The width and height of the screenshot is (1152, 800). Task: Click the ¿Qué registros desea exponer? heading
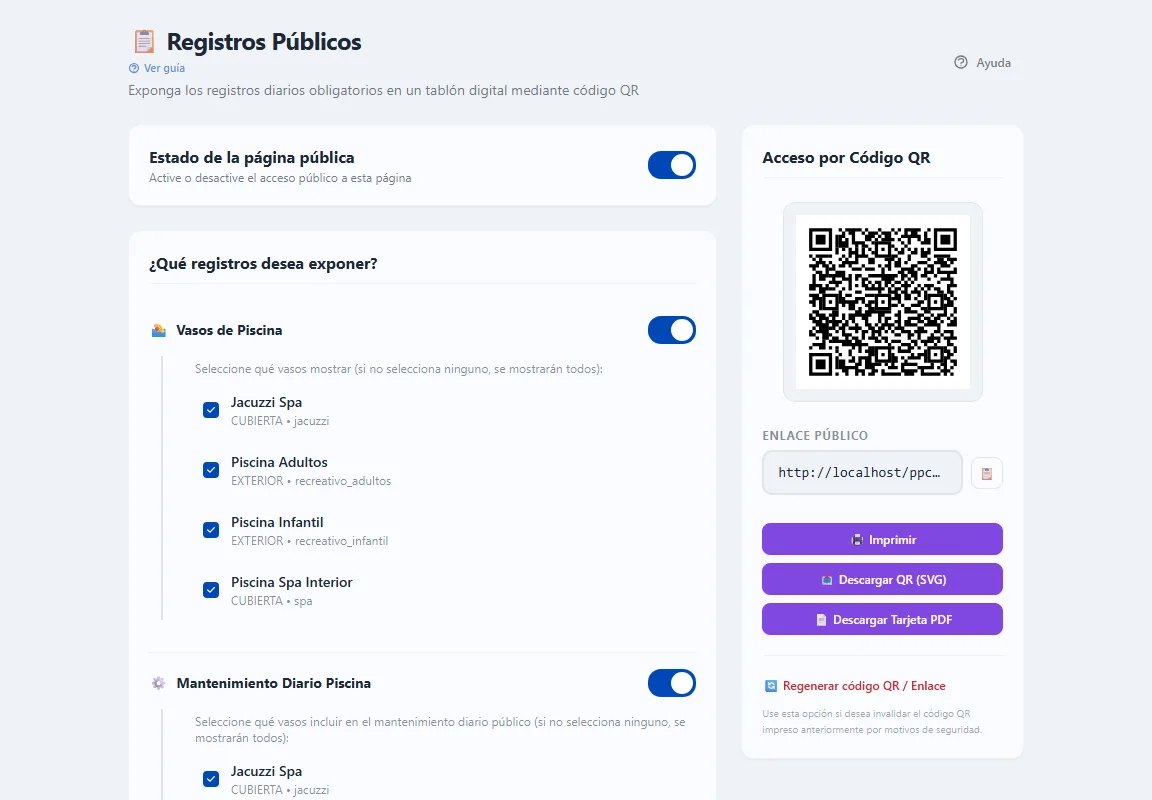(x=263, y=264)
